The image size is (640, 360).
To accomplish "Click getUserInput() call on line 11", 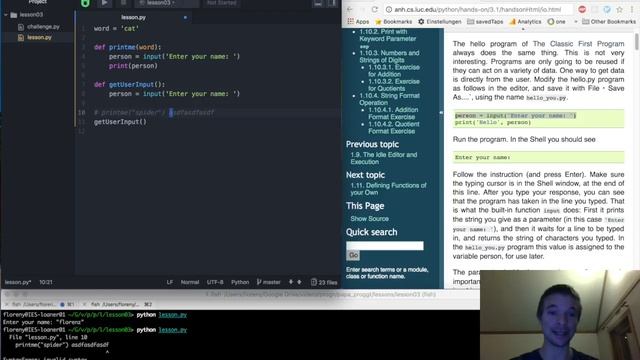I will [x=120, y=122].
